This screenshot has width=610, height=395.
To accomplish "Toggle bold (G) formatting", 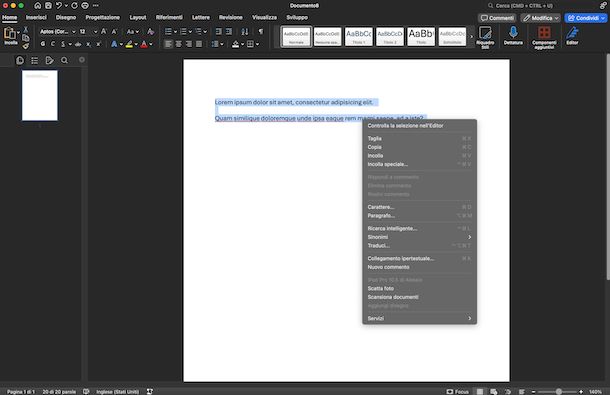I will pyautogui.click(x=43, y=44).
